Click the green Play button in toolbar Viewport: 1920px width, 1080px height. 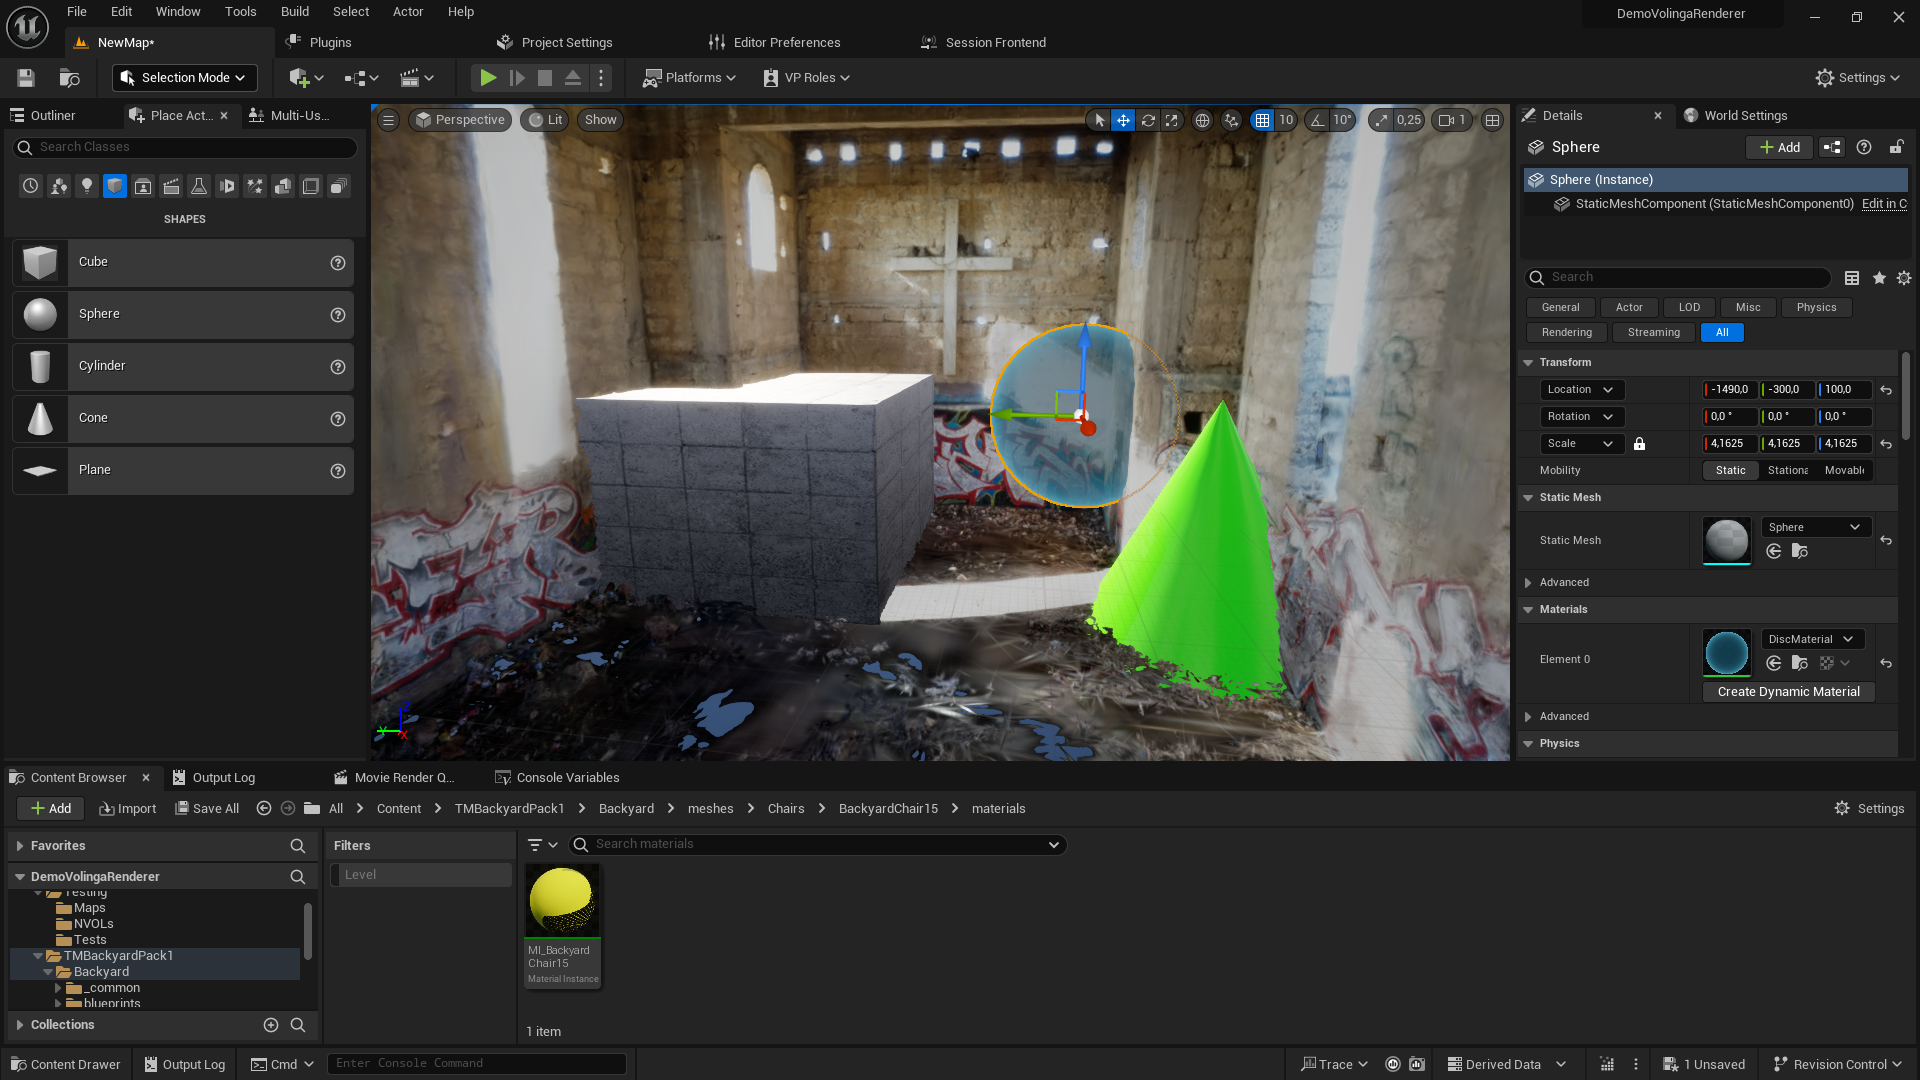(488, 78)
